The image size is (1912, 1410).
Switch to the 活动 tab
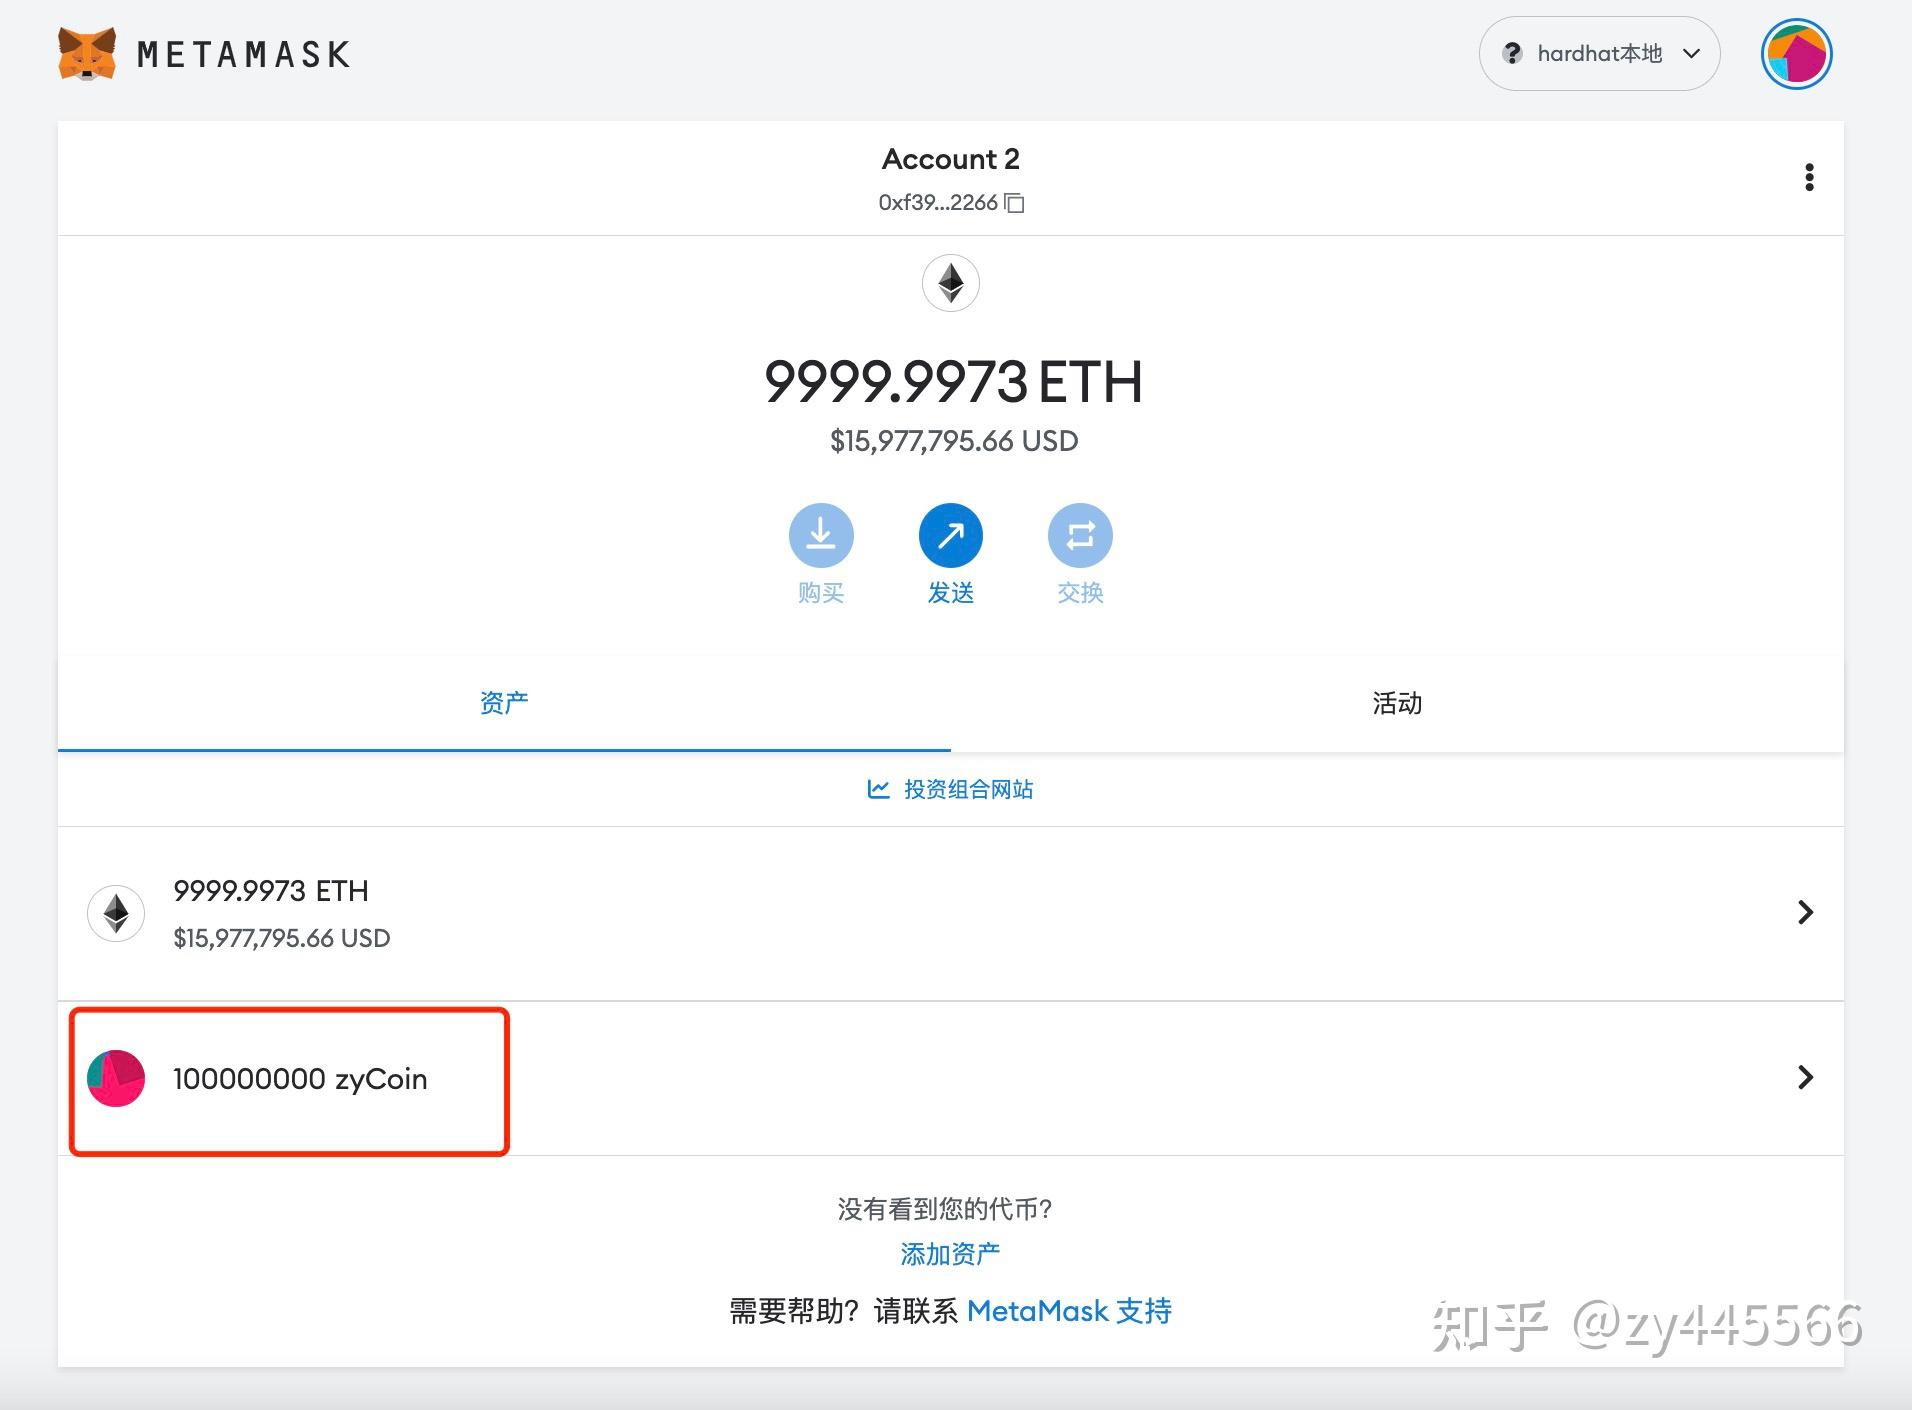point(1397,703)
